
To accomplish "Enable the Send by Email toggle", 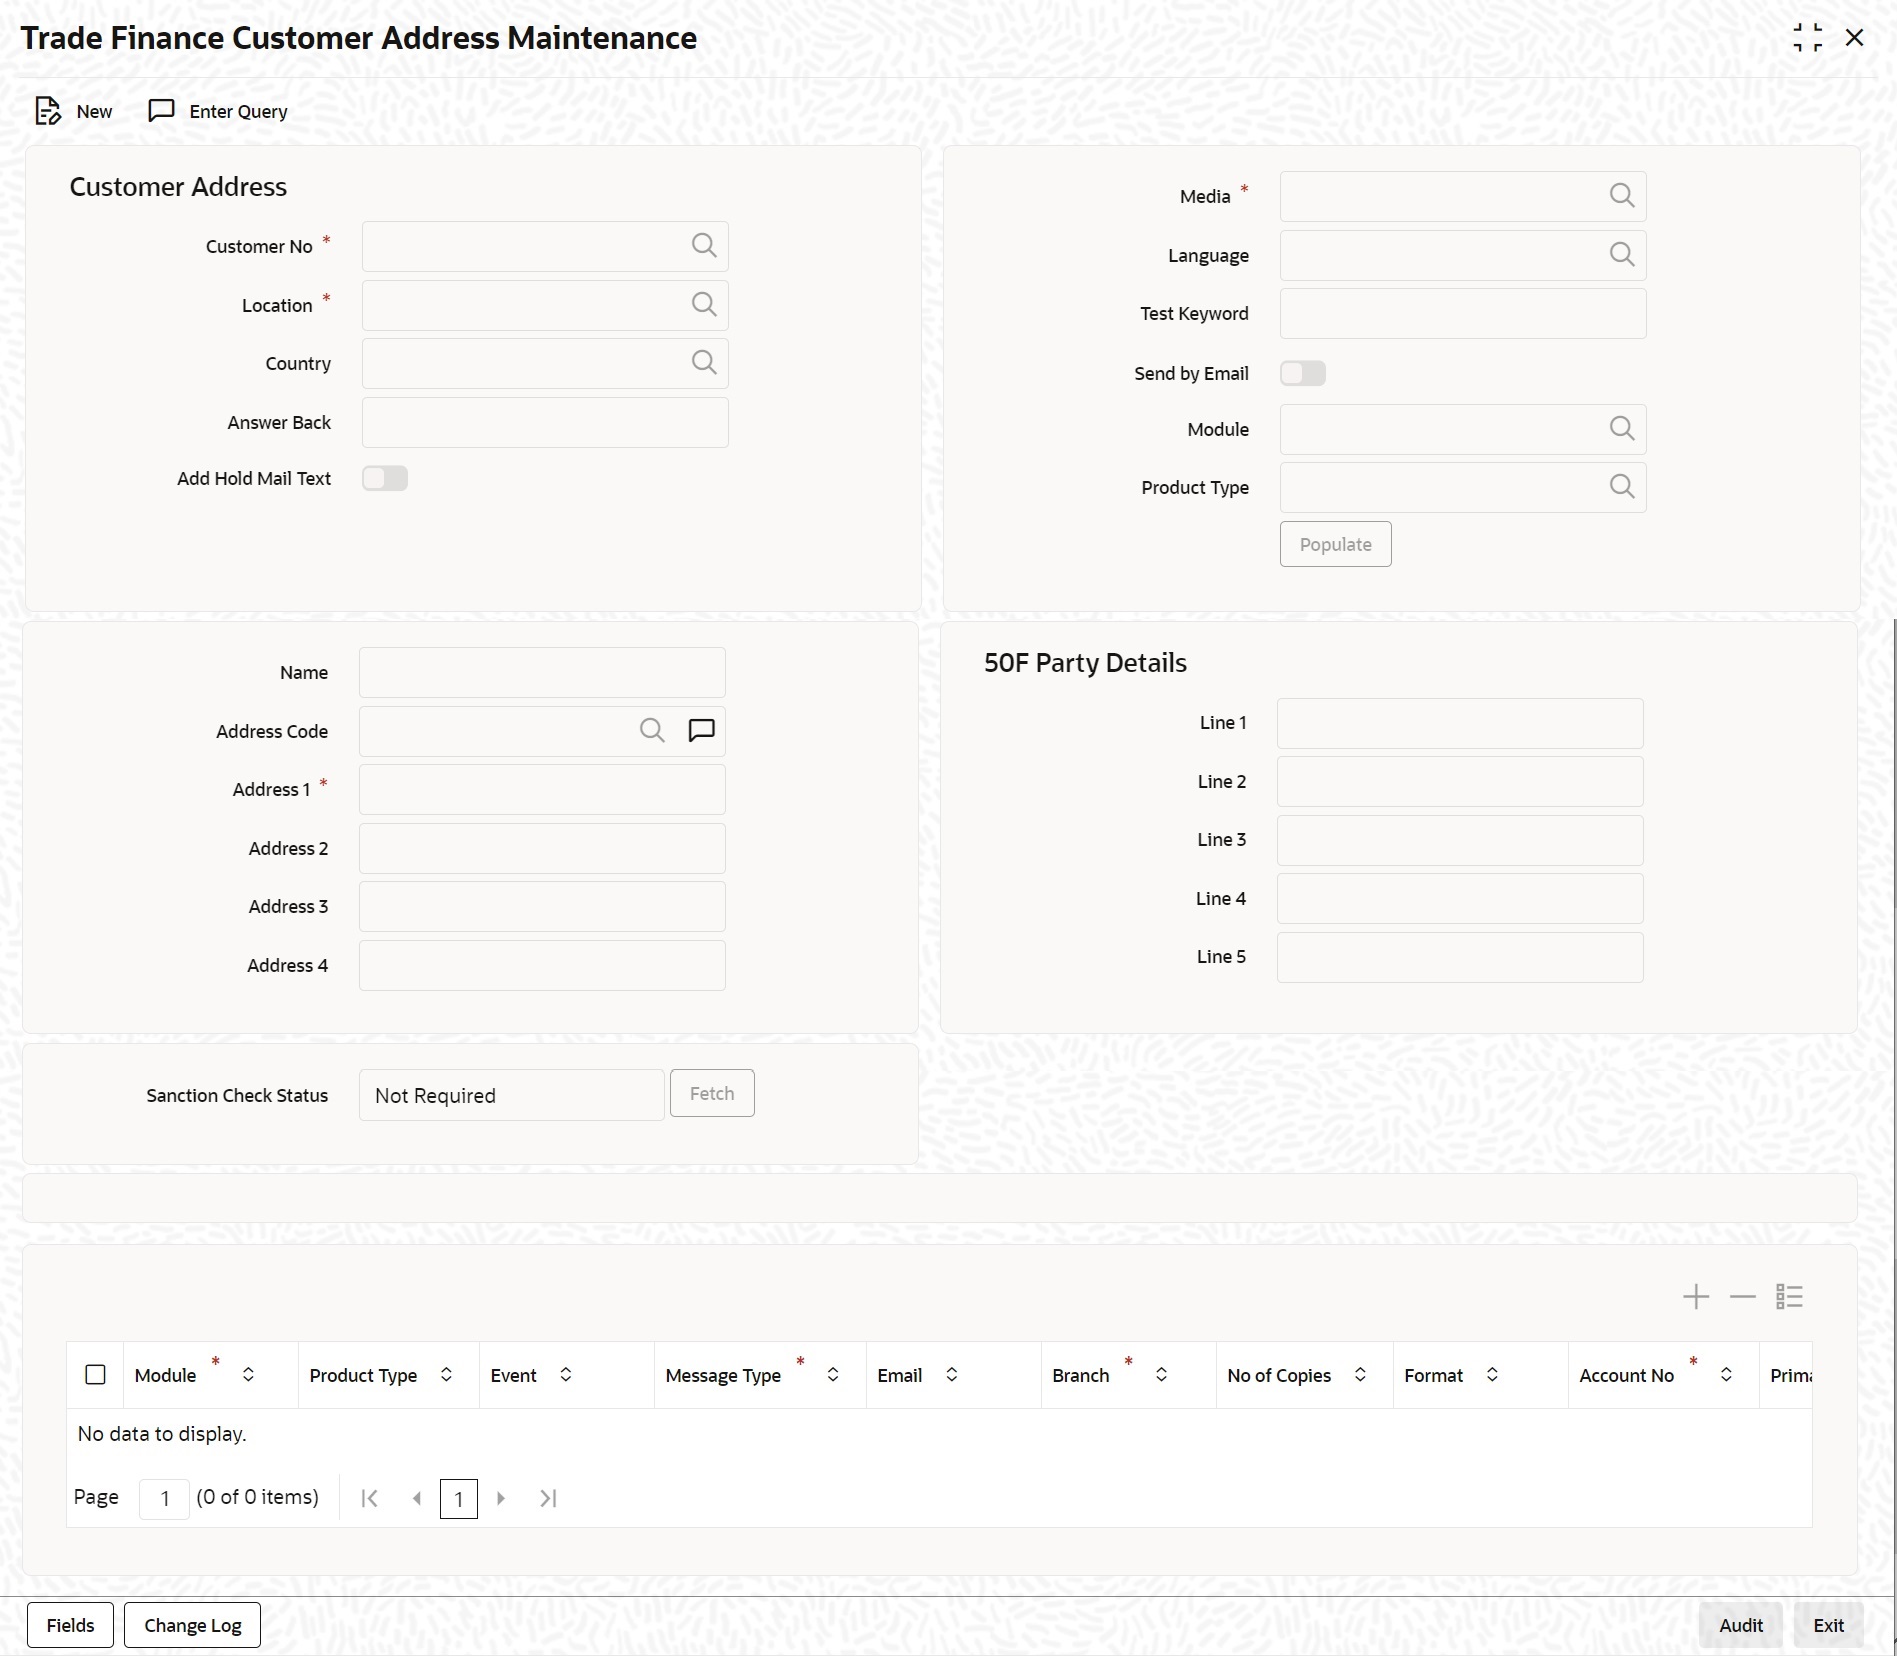I will [x=1303, y=373].
